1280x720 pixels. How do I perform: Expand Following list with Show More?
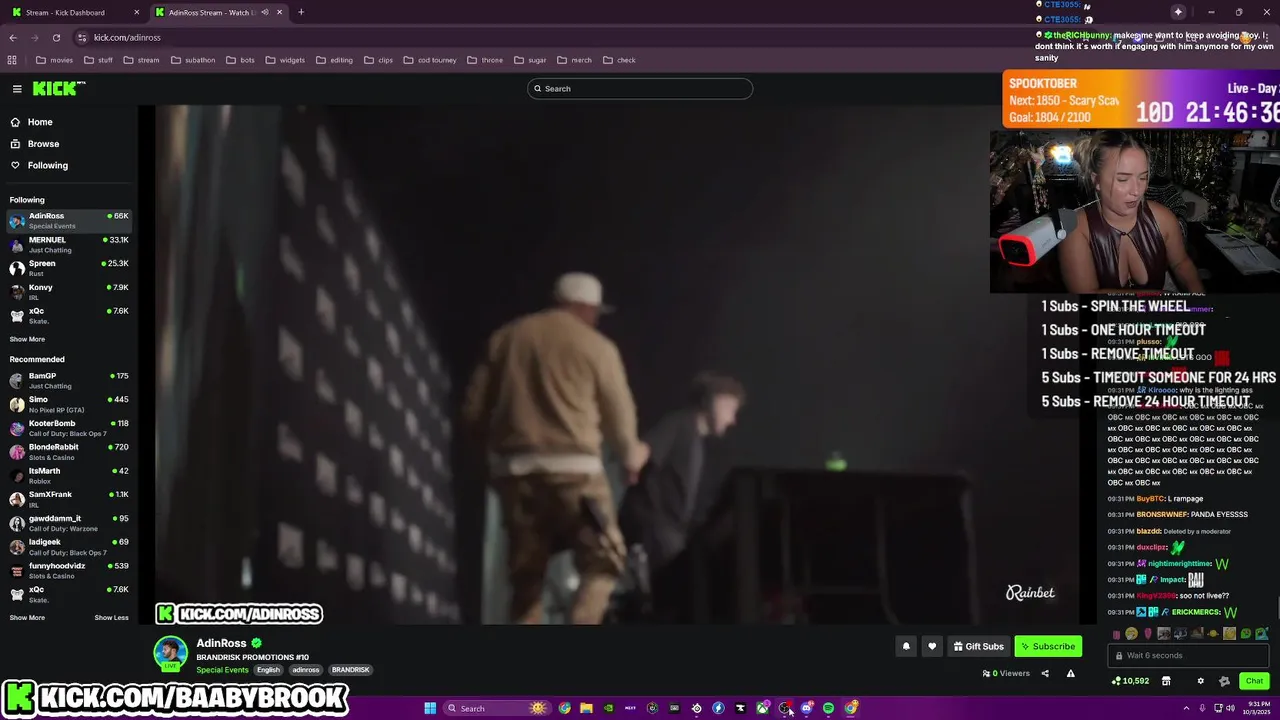(x=27, y=339)
